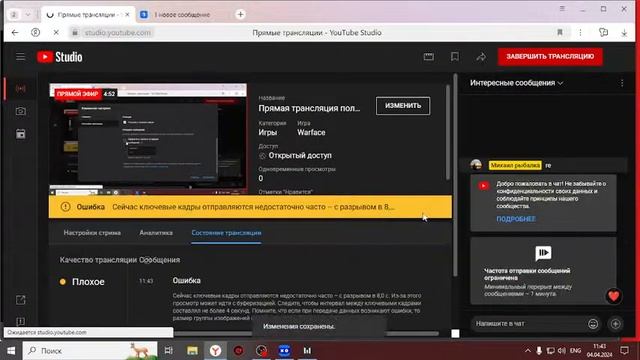The height and width of the screenshot is (360, 640).
Task: Click the bookmark icon in address bar
Action: [x=560, y=32]
